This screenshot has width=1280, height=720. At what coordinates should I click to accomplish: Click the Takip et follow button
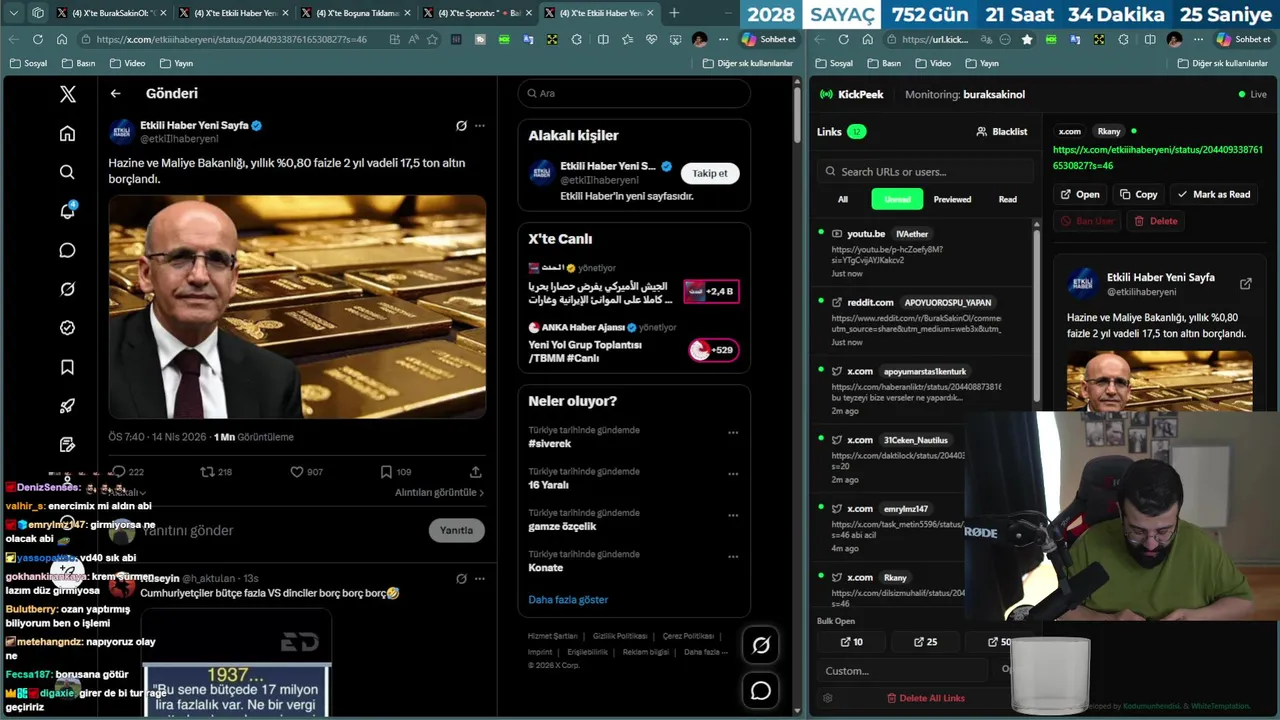coord(710,173)
